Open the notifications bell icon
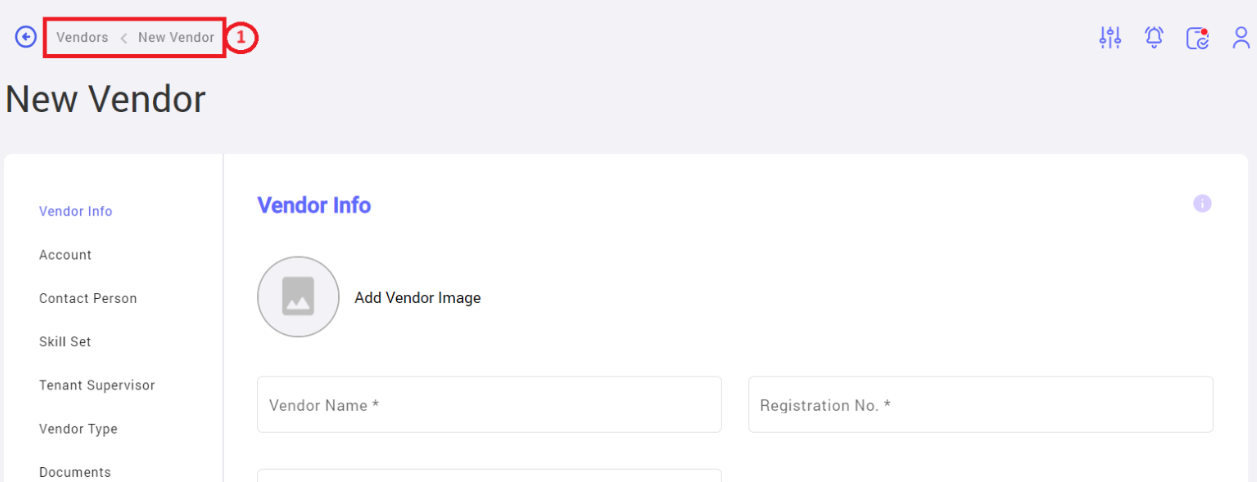This screenshot has height=482, width=1257. pos(1154,38)
